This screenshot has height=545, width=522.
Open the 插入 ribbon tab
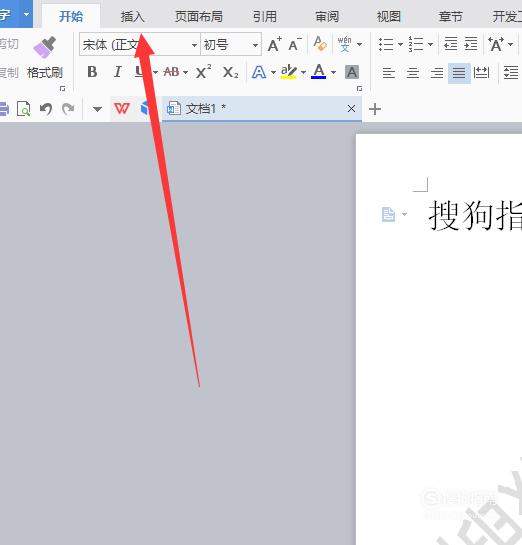coord(132,16)
